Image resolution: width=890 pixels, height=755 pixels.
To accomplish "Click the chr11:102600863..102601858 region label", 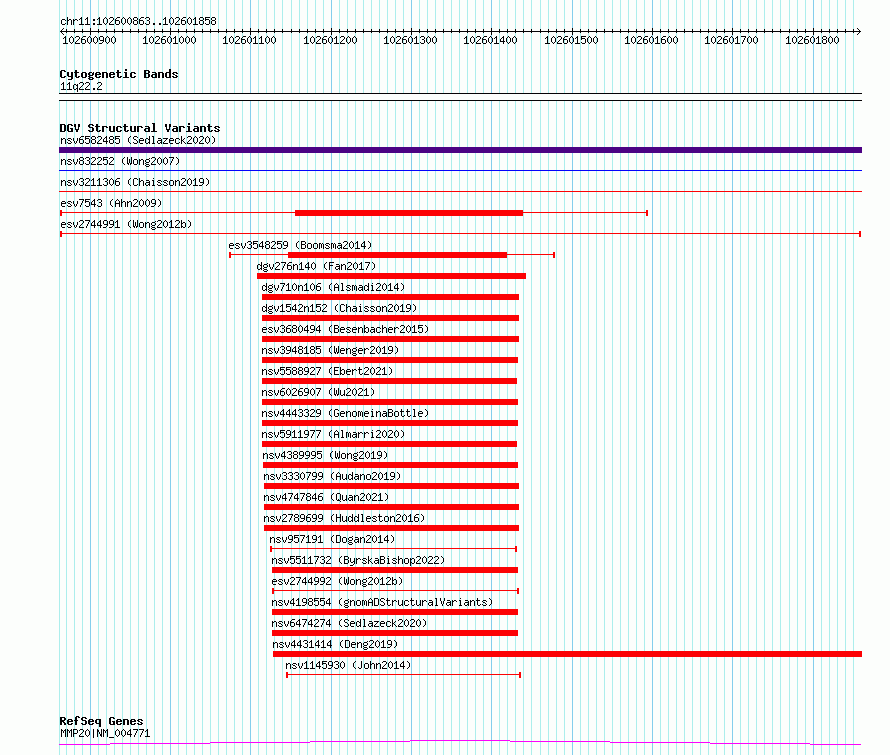I will click(x=138, y=21).
